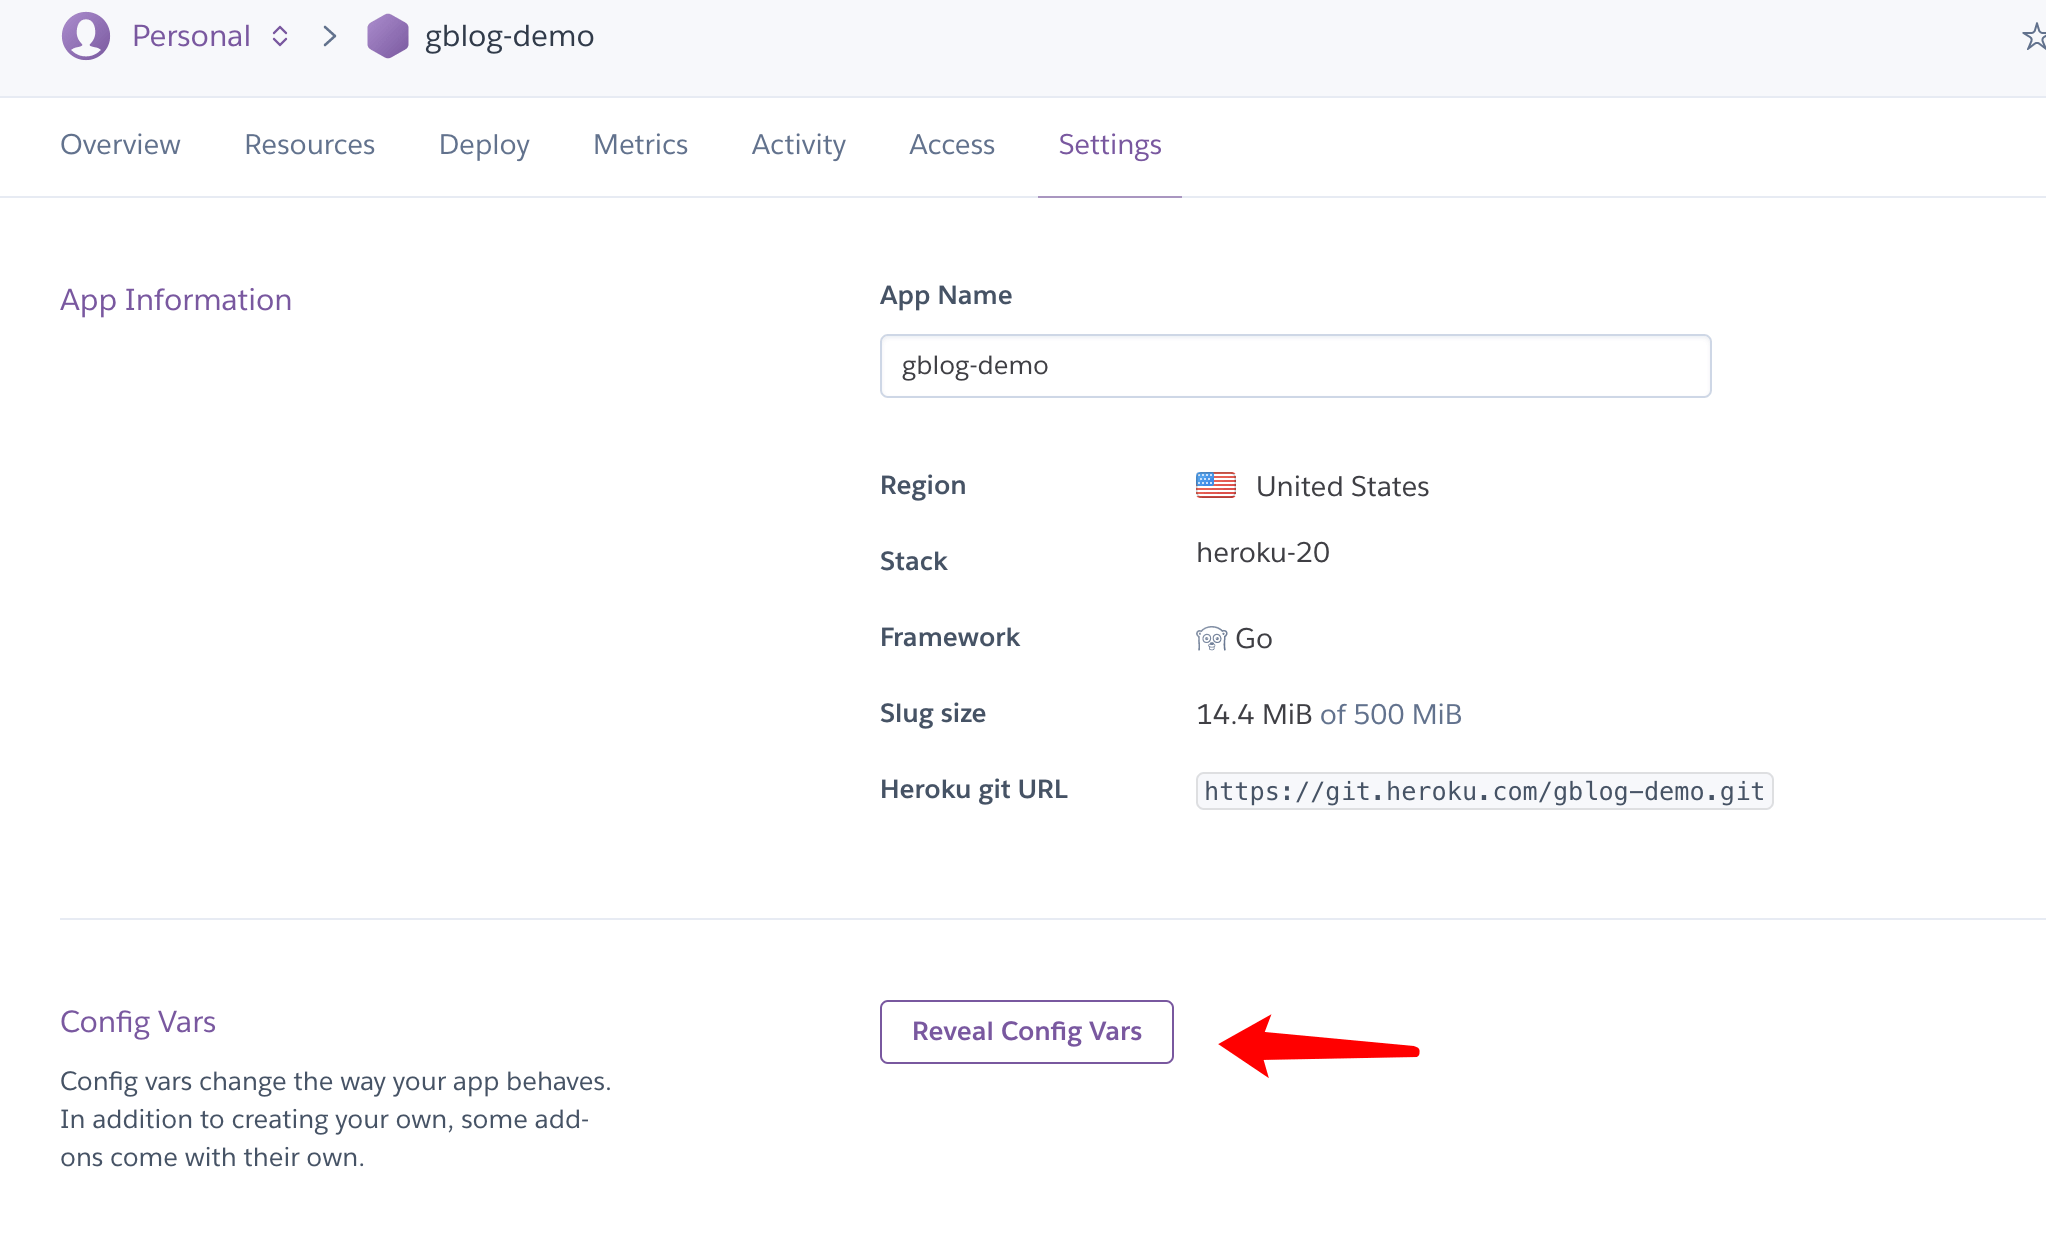Click the gblog-demo breadcrumb name
The width and height of the screenshot is (2046, 1254).
pos(509,37)
